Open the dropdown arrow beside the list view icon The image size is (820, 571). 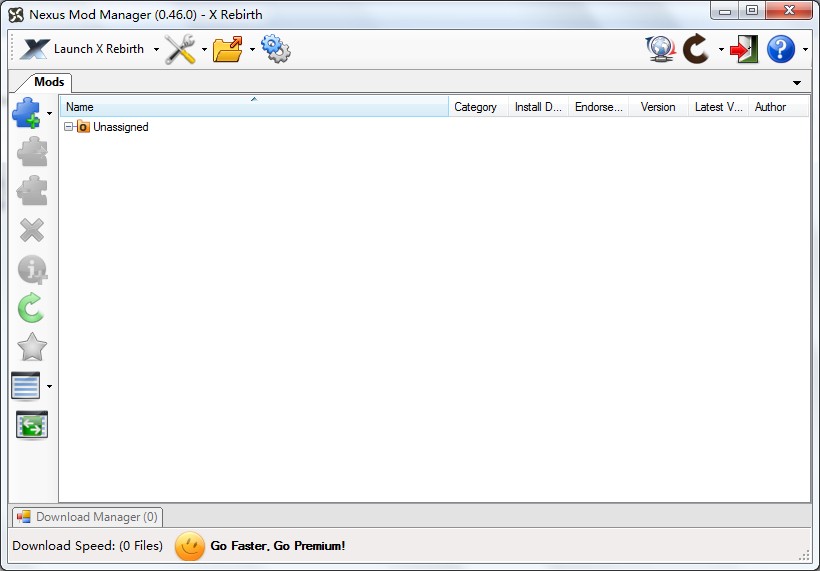[x=50, y=386]
